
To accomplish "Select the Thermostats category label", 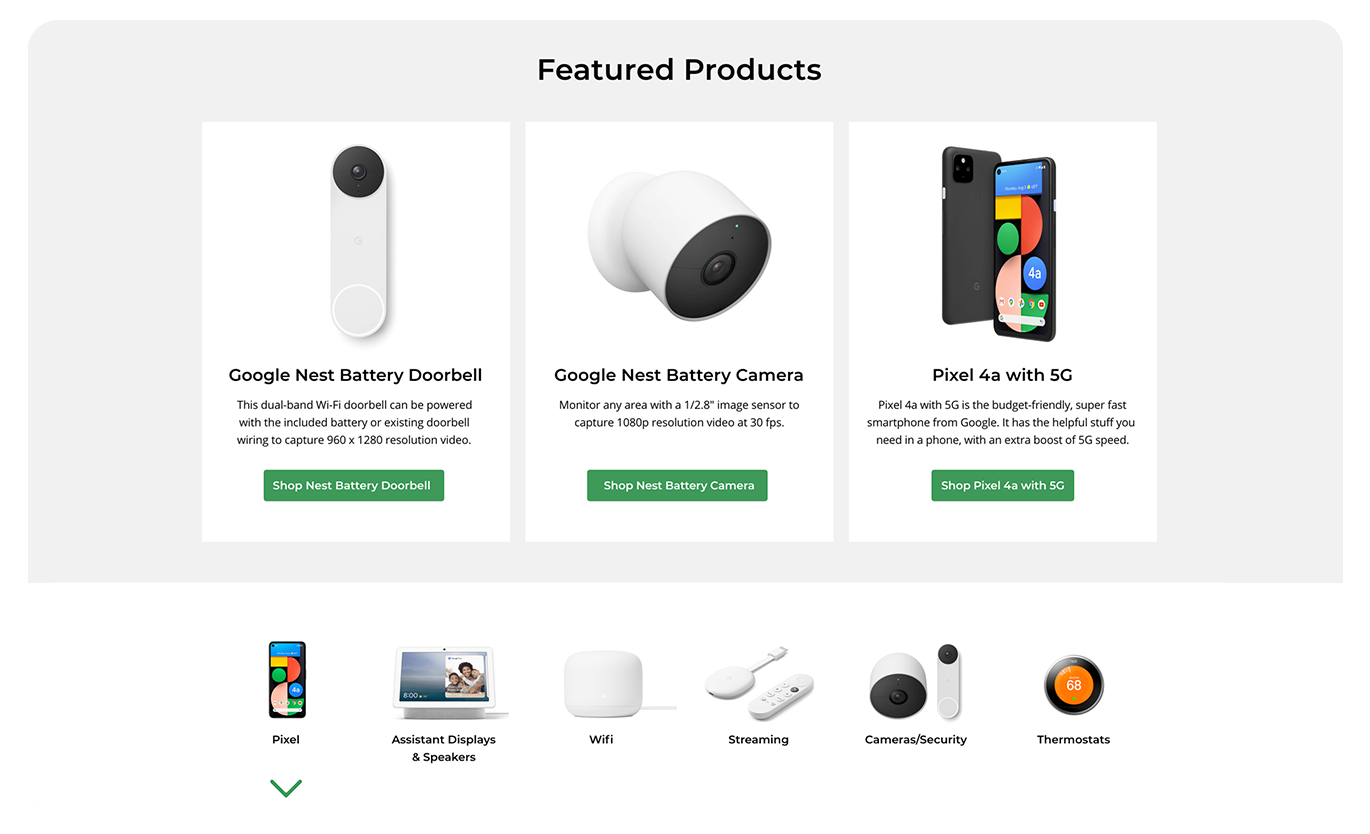I will 1073,740.
